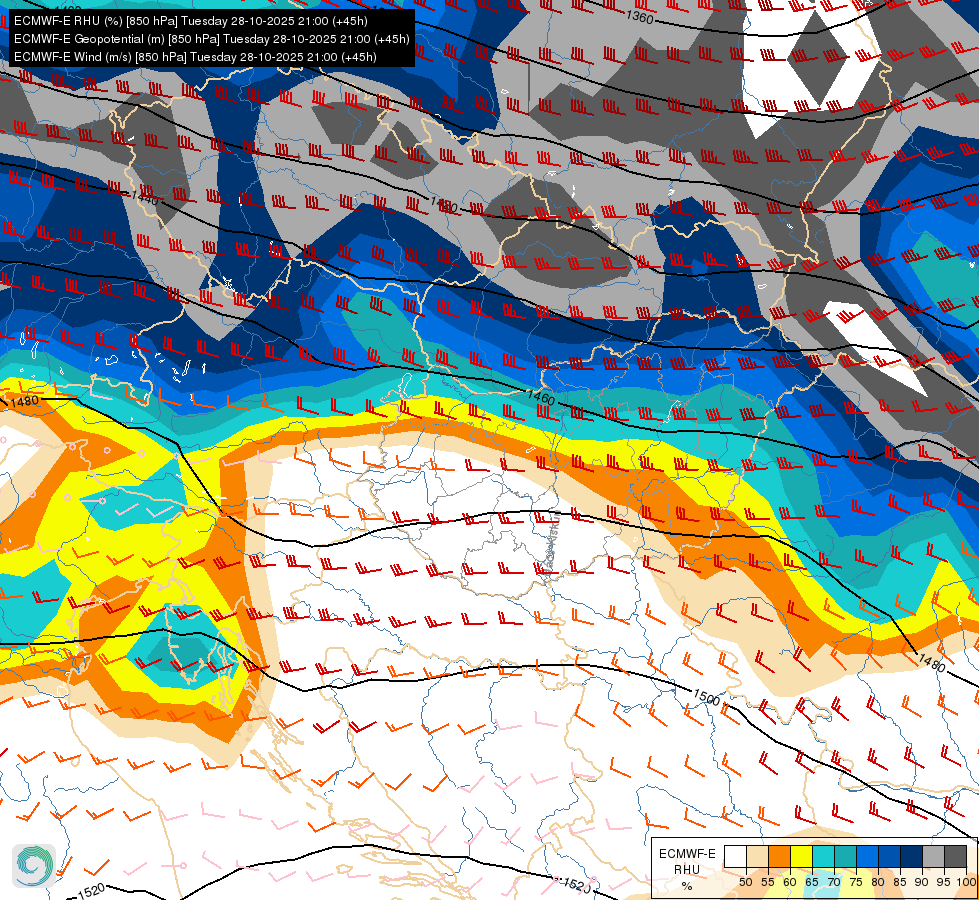Click the '50' tick label in the legend
Image resolution: width=979 pixels, height=900 pixels.
[745, 882]
